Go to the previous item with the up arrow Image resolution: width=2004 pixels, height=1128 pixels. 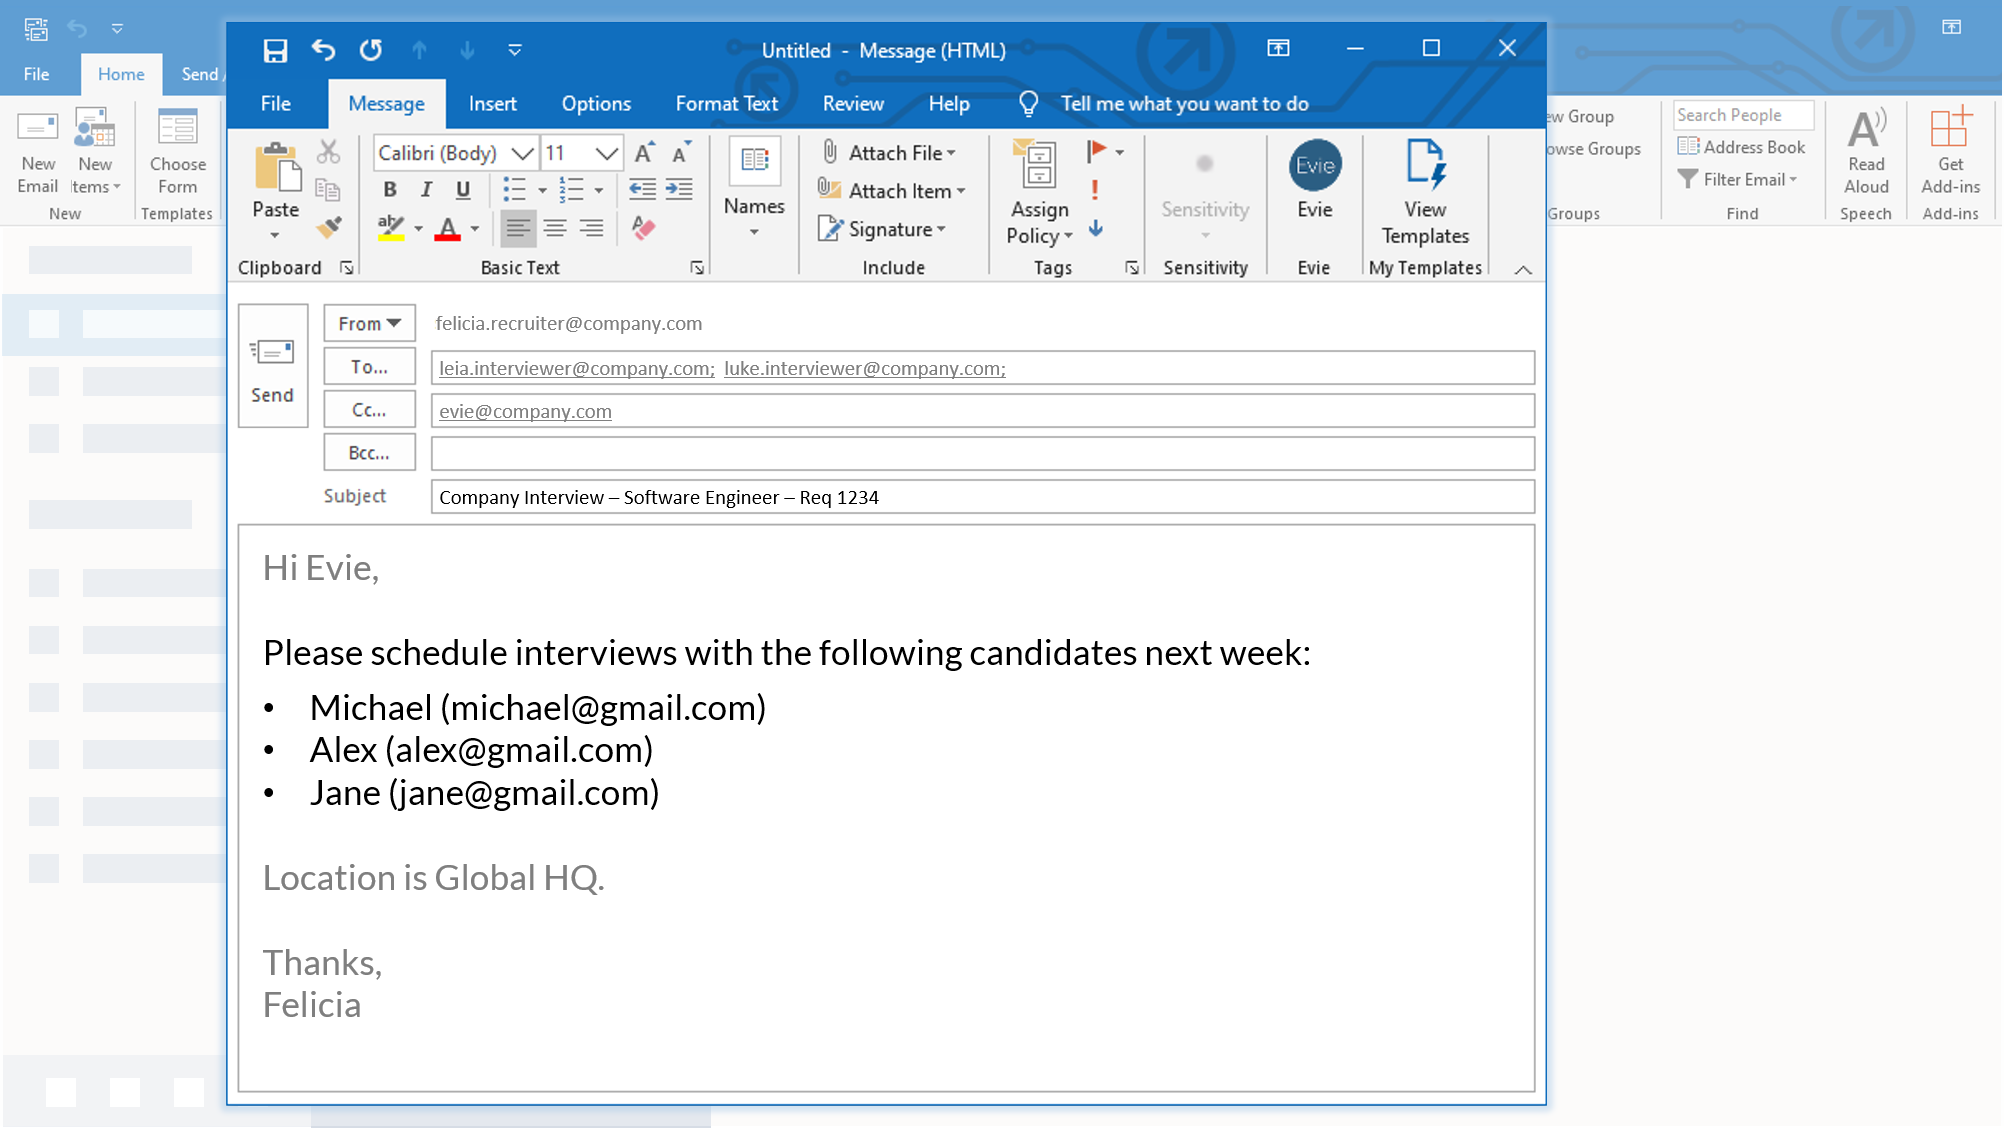[420, 50]
